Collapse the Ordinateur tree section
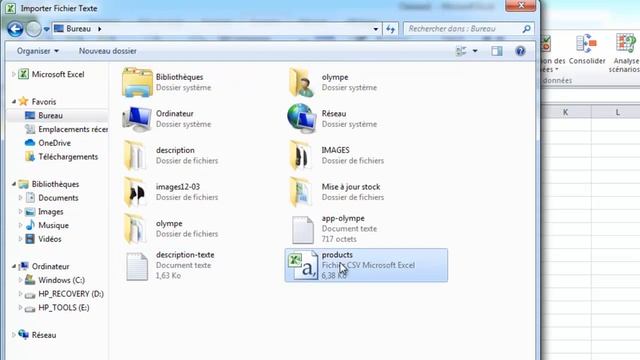The image size is (640, 360). pos(13,266)
